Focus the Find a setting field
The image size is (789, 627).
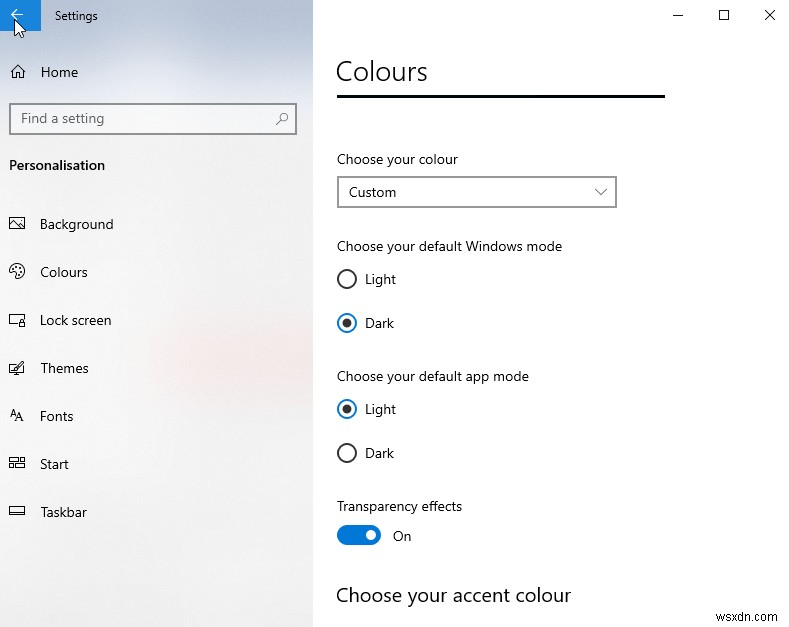(x=152, y=119)
